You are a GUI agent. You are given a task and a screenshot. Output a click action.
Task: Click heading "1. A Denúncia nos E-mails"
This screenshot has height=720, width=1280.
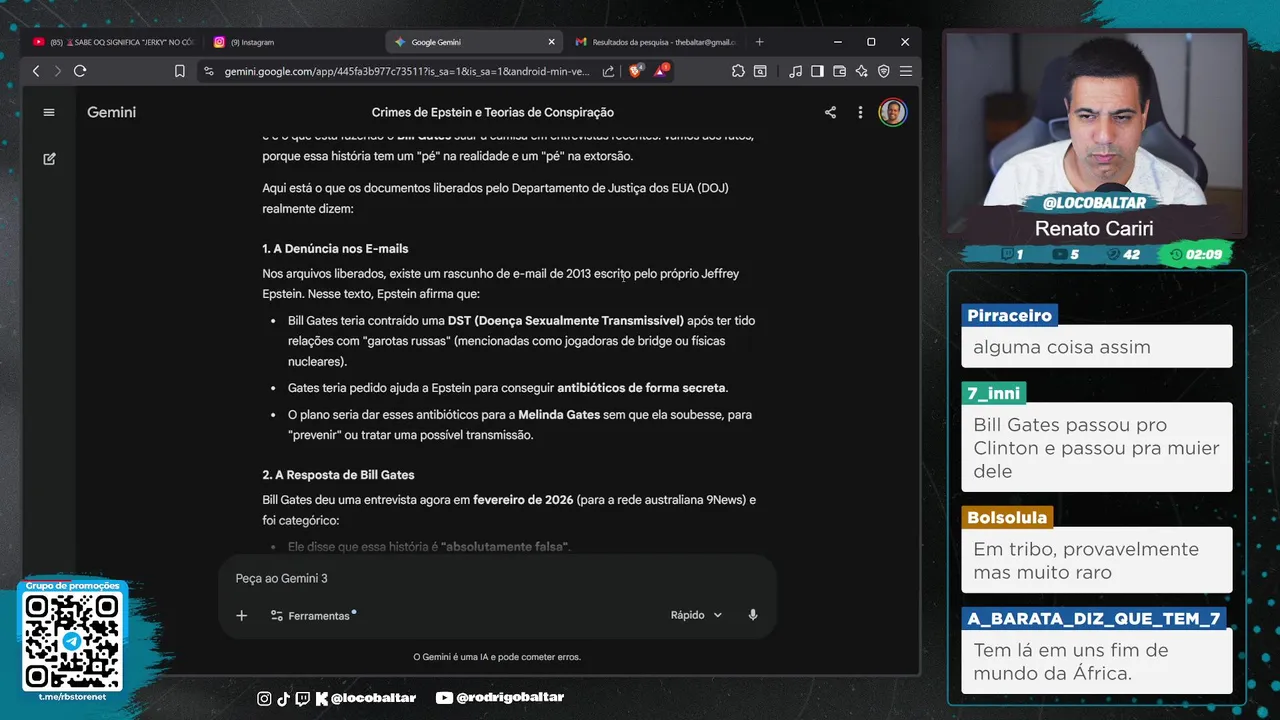[335, 248]
